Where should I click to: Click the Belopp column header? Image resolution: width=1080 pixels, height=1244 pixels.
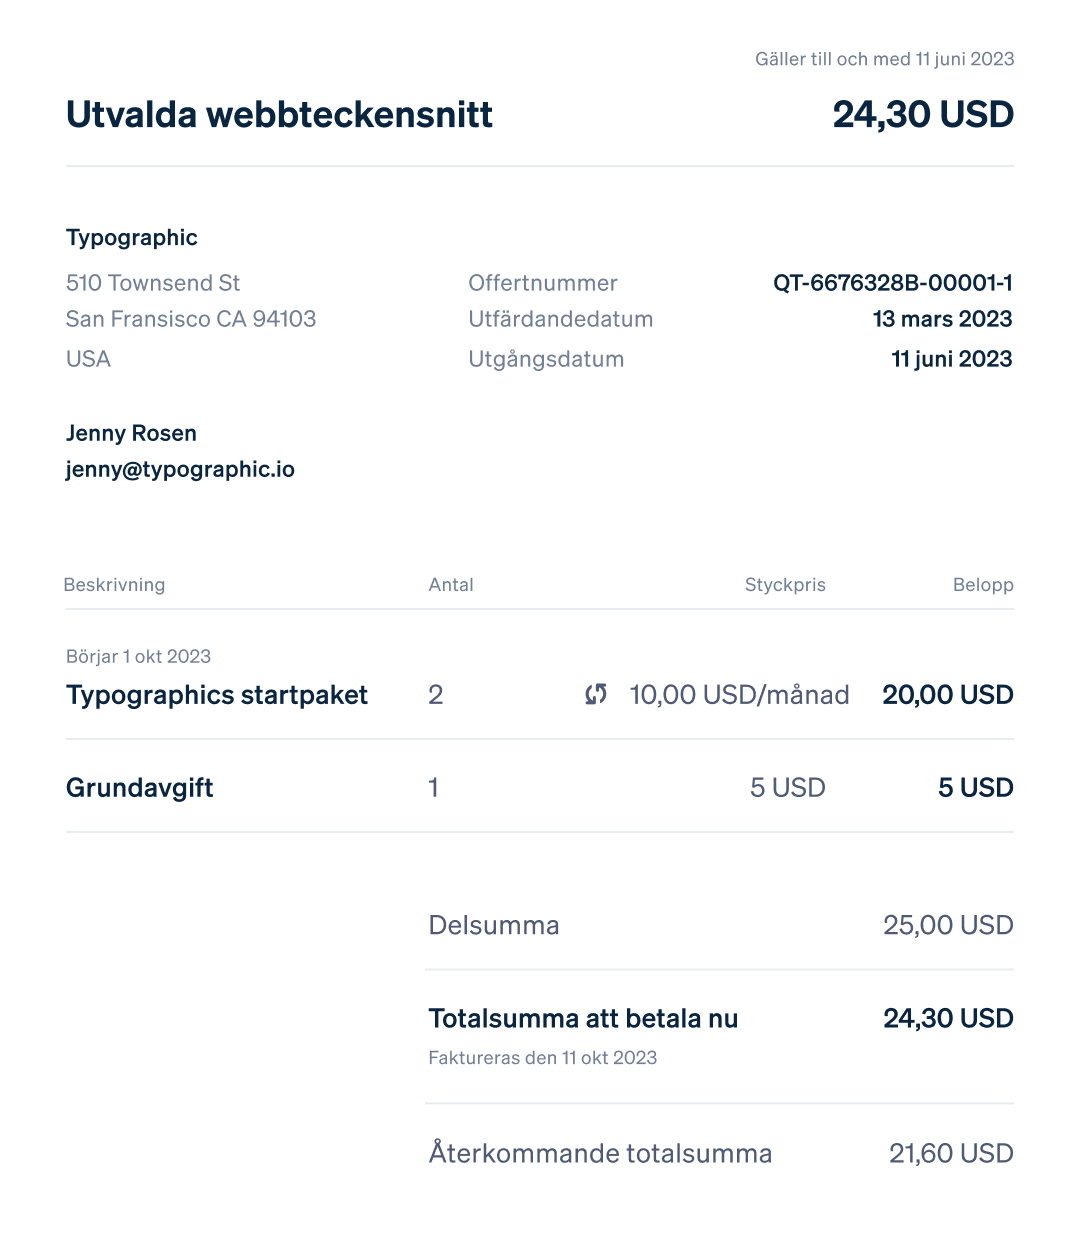tap(983, 585)
